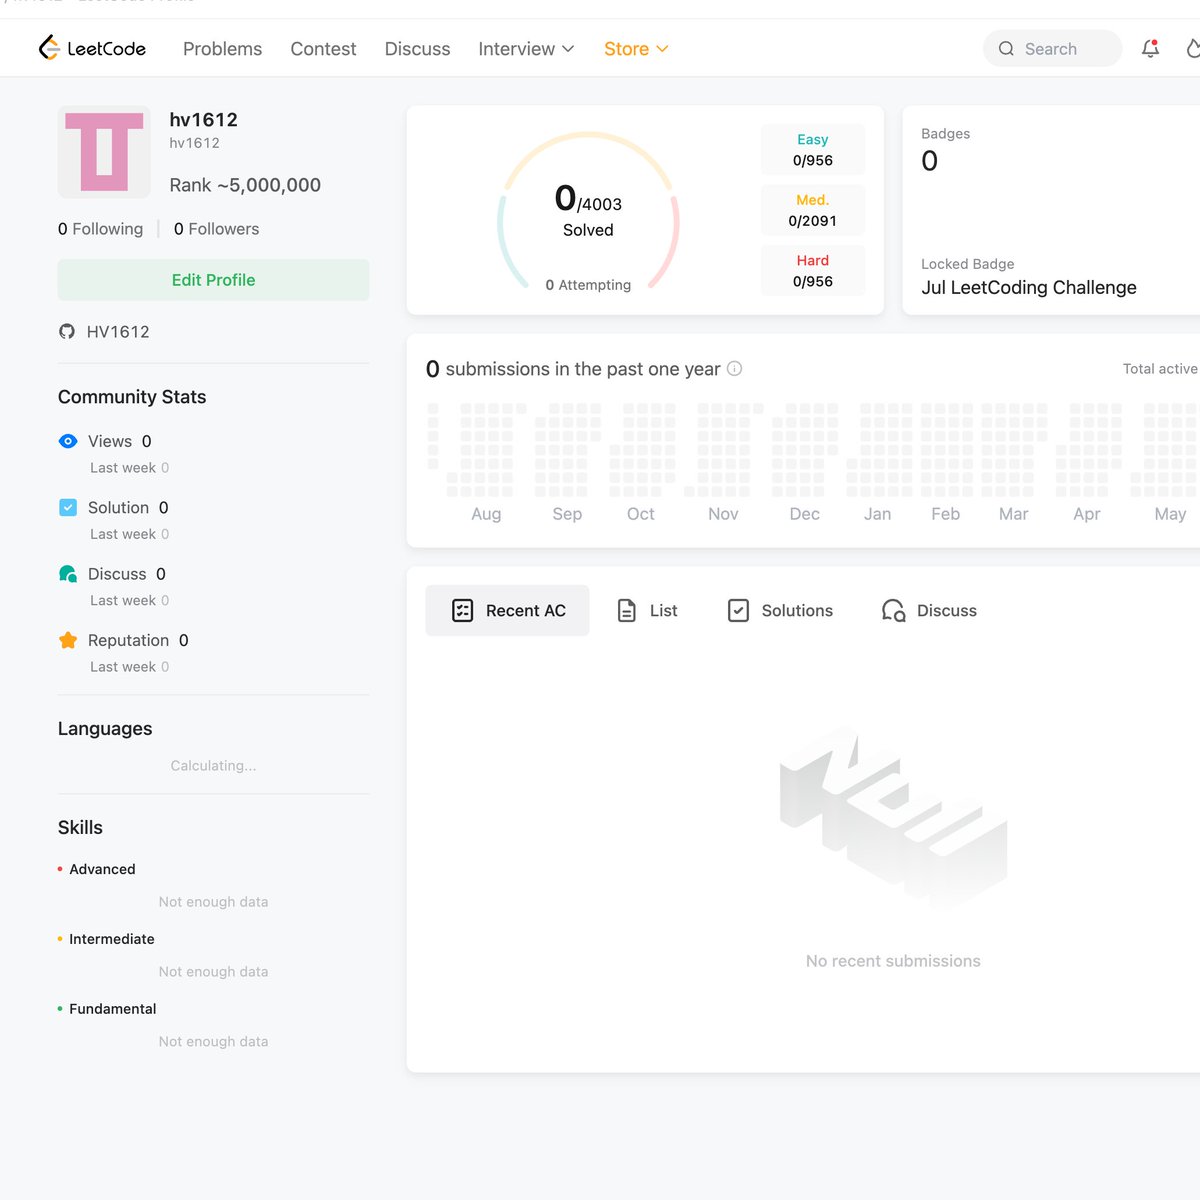Click the Solution checkmark icon
This screenshot has height=1200, width=1200.
coord(68,507)
